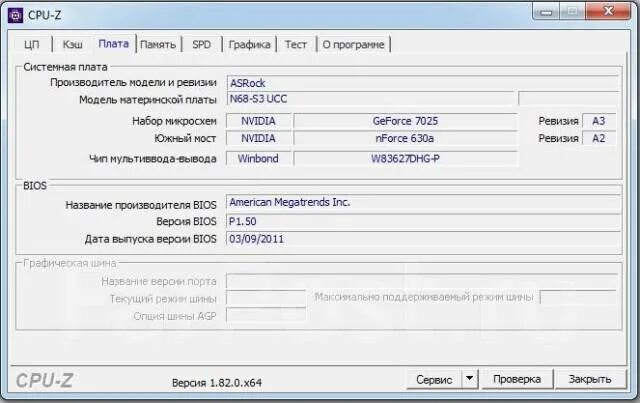This screenshot has width=640, height=403.
Task: Click the American Megatrends Inc. field
Action: click(423, 203)
